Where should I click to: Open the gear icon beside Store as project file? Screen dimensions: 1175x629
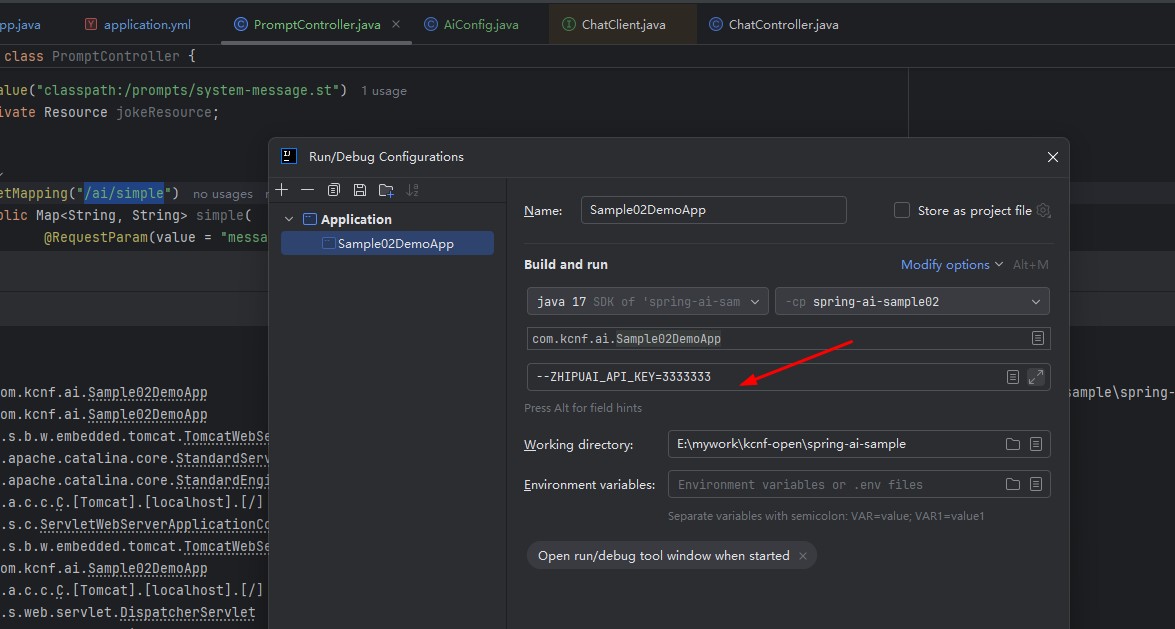pos(1044,211)
